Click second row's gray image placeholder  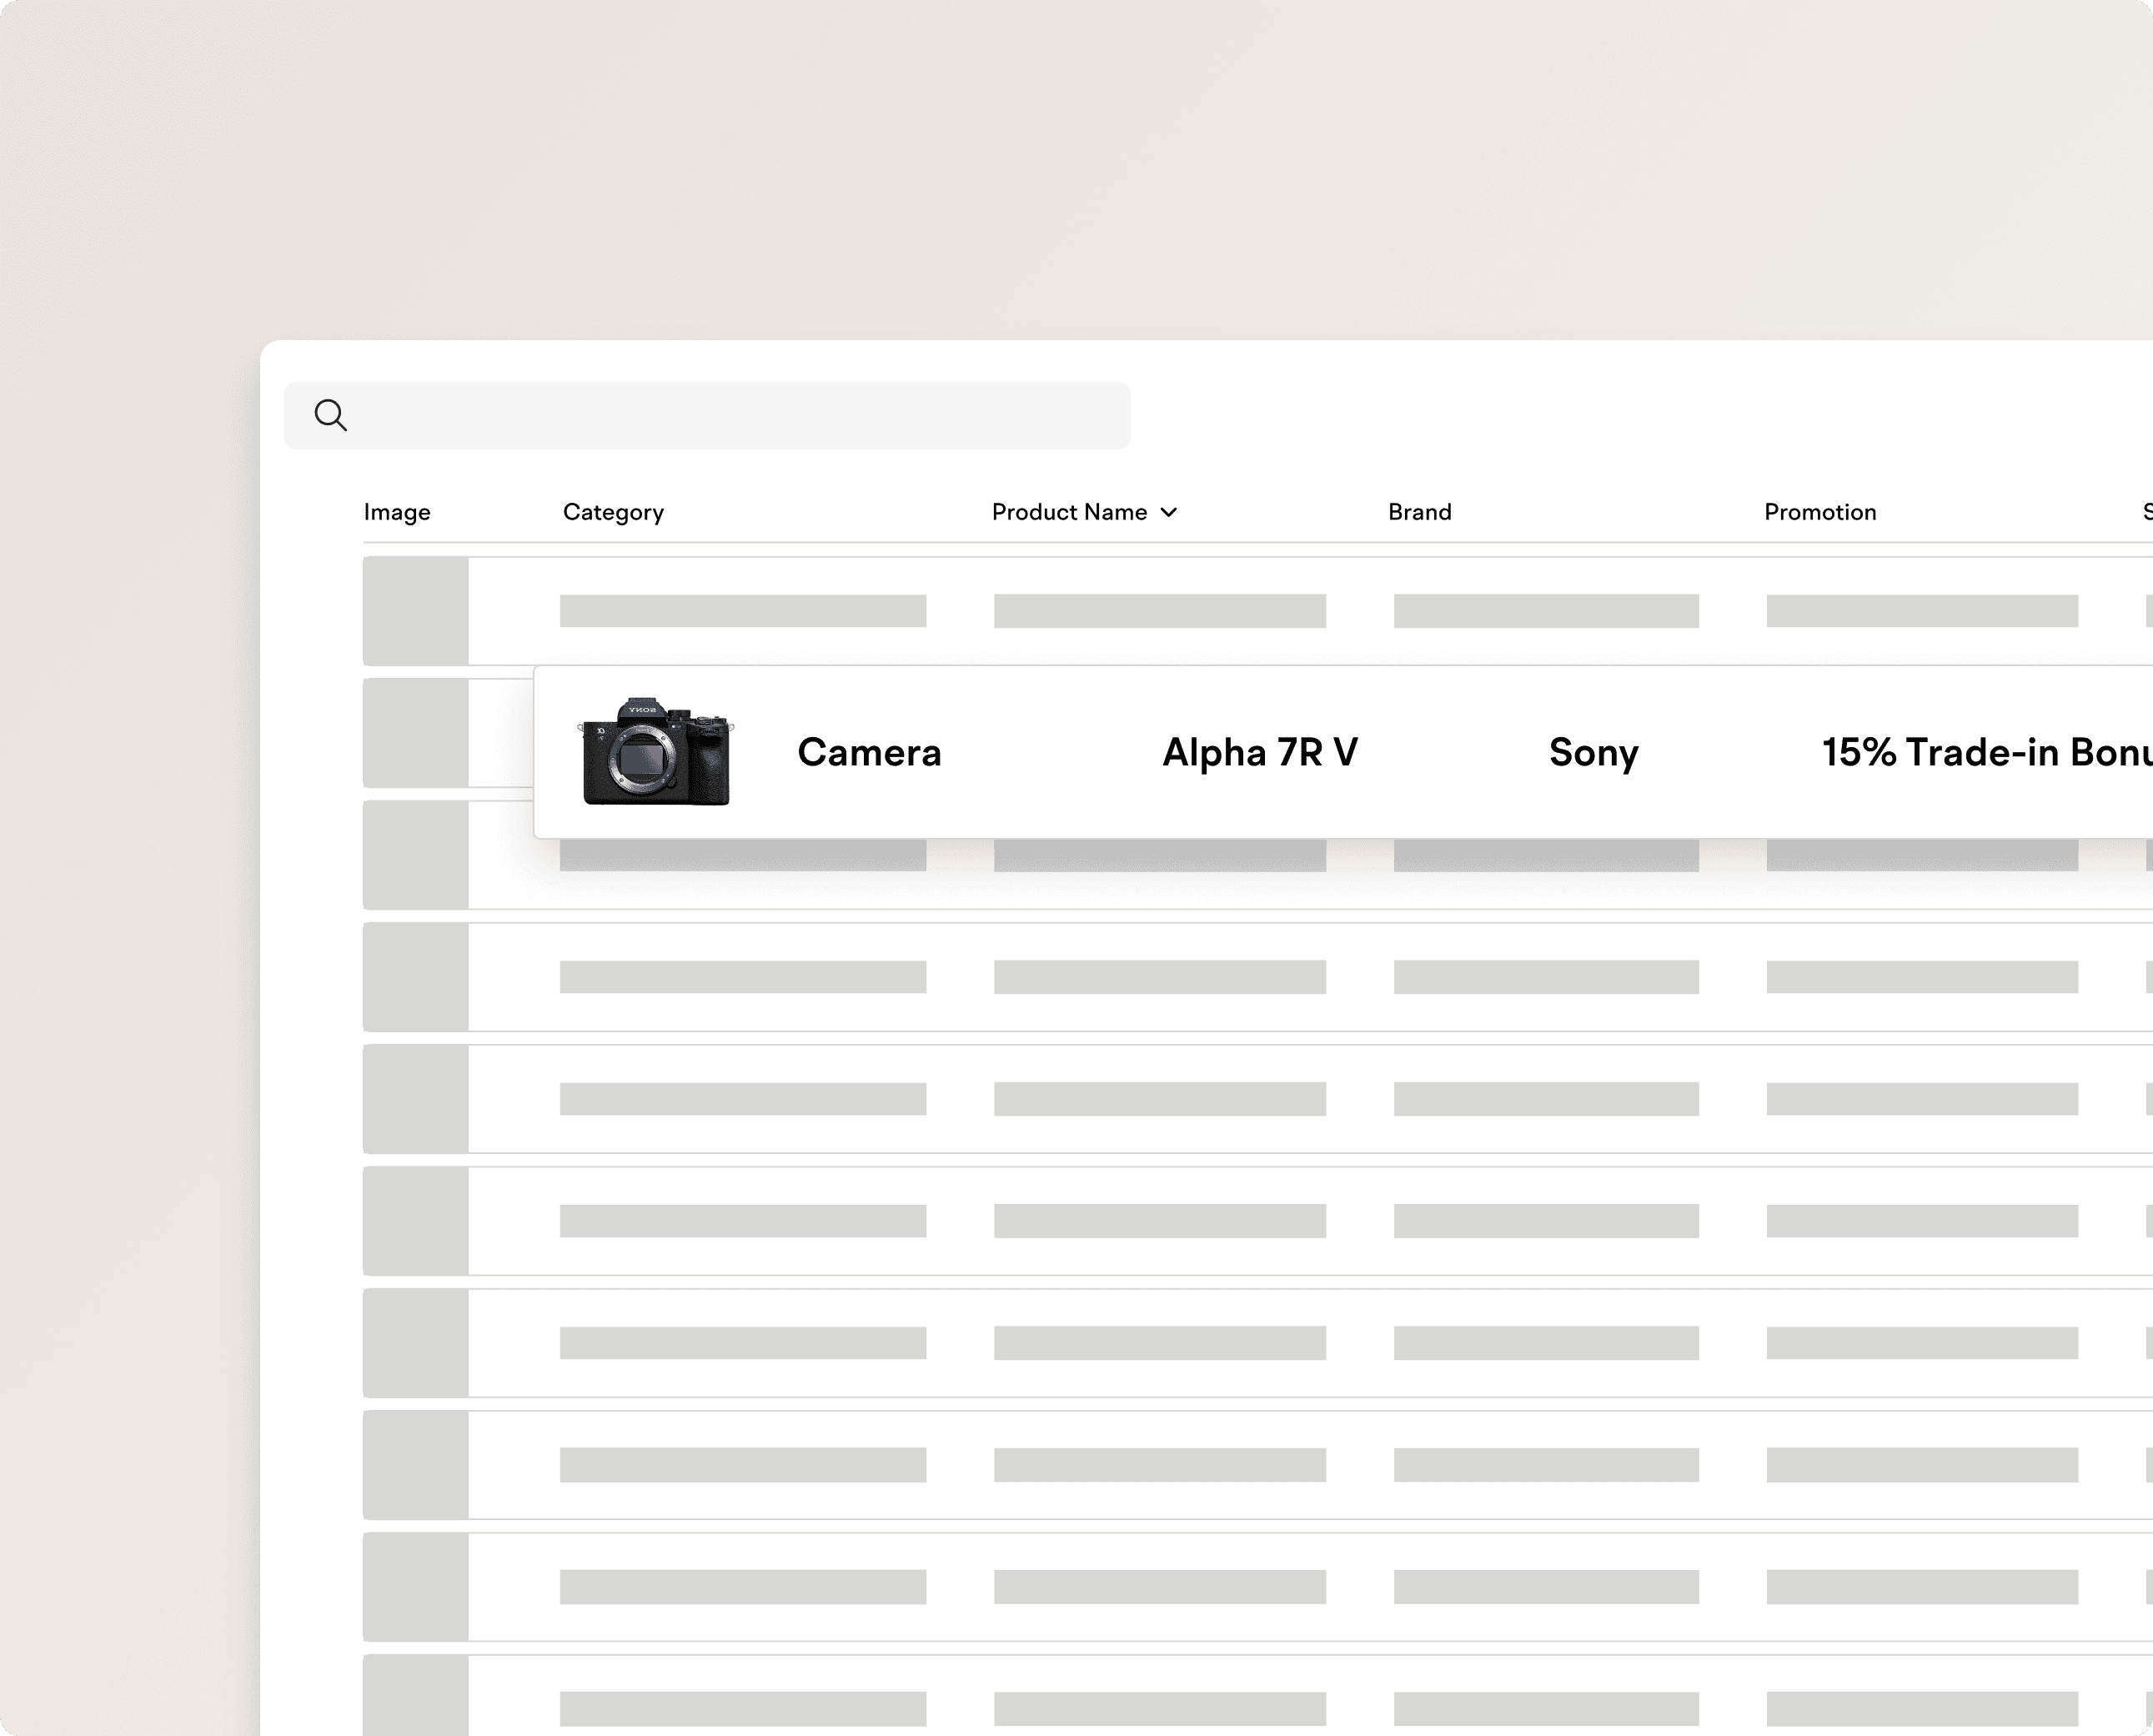coord(416,732)
